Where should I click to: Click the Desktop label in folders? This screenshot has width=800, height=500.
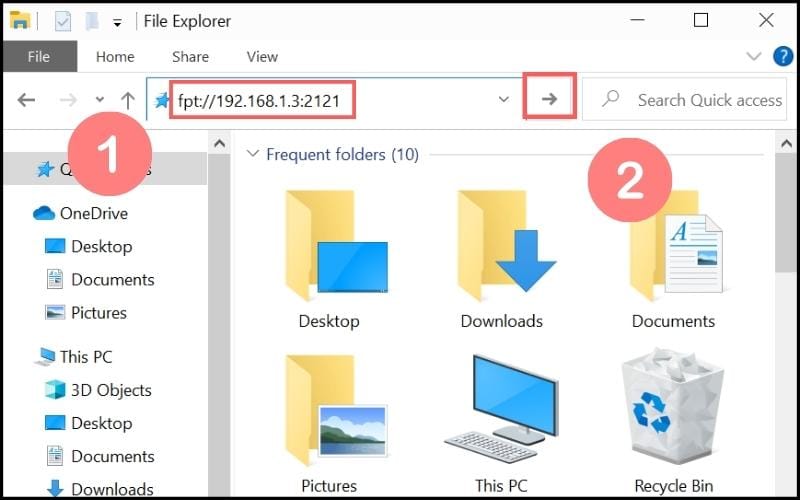tap(329, 321)
